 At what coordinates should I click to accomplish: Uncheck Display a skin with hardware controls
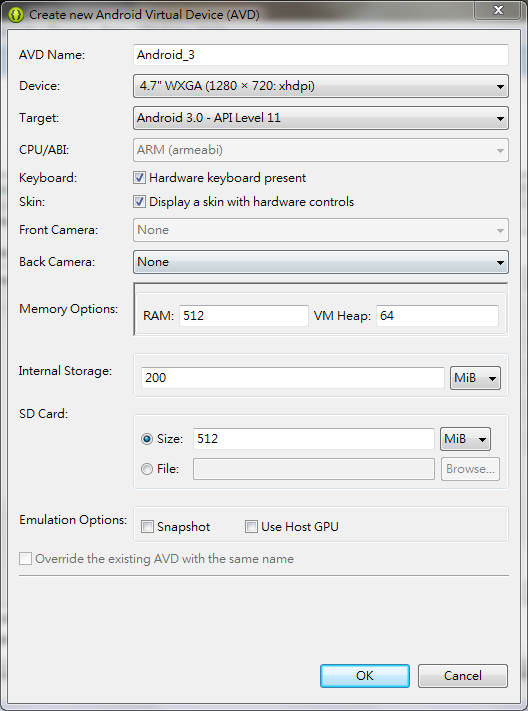coord(139,202)
